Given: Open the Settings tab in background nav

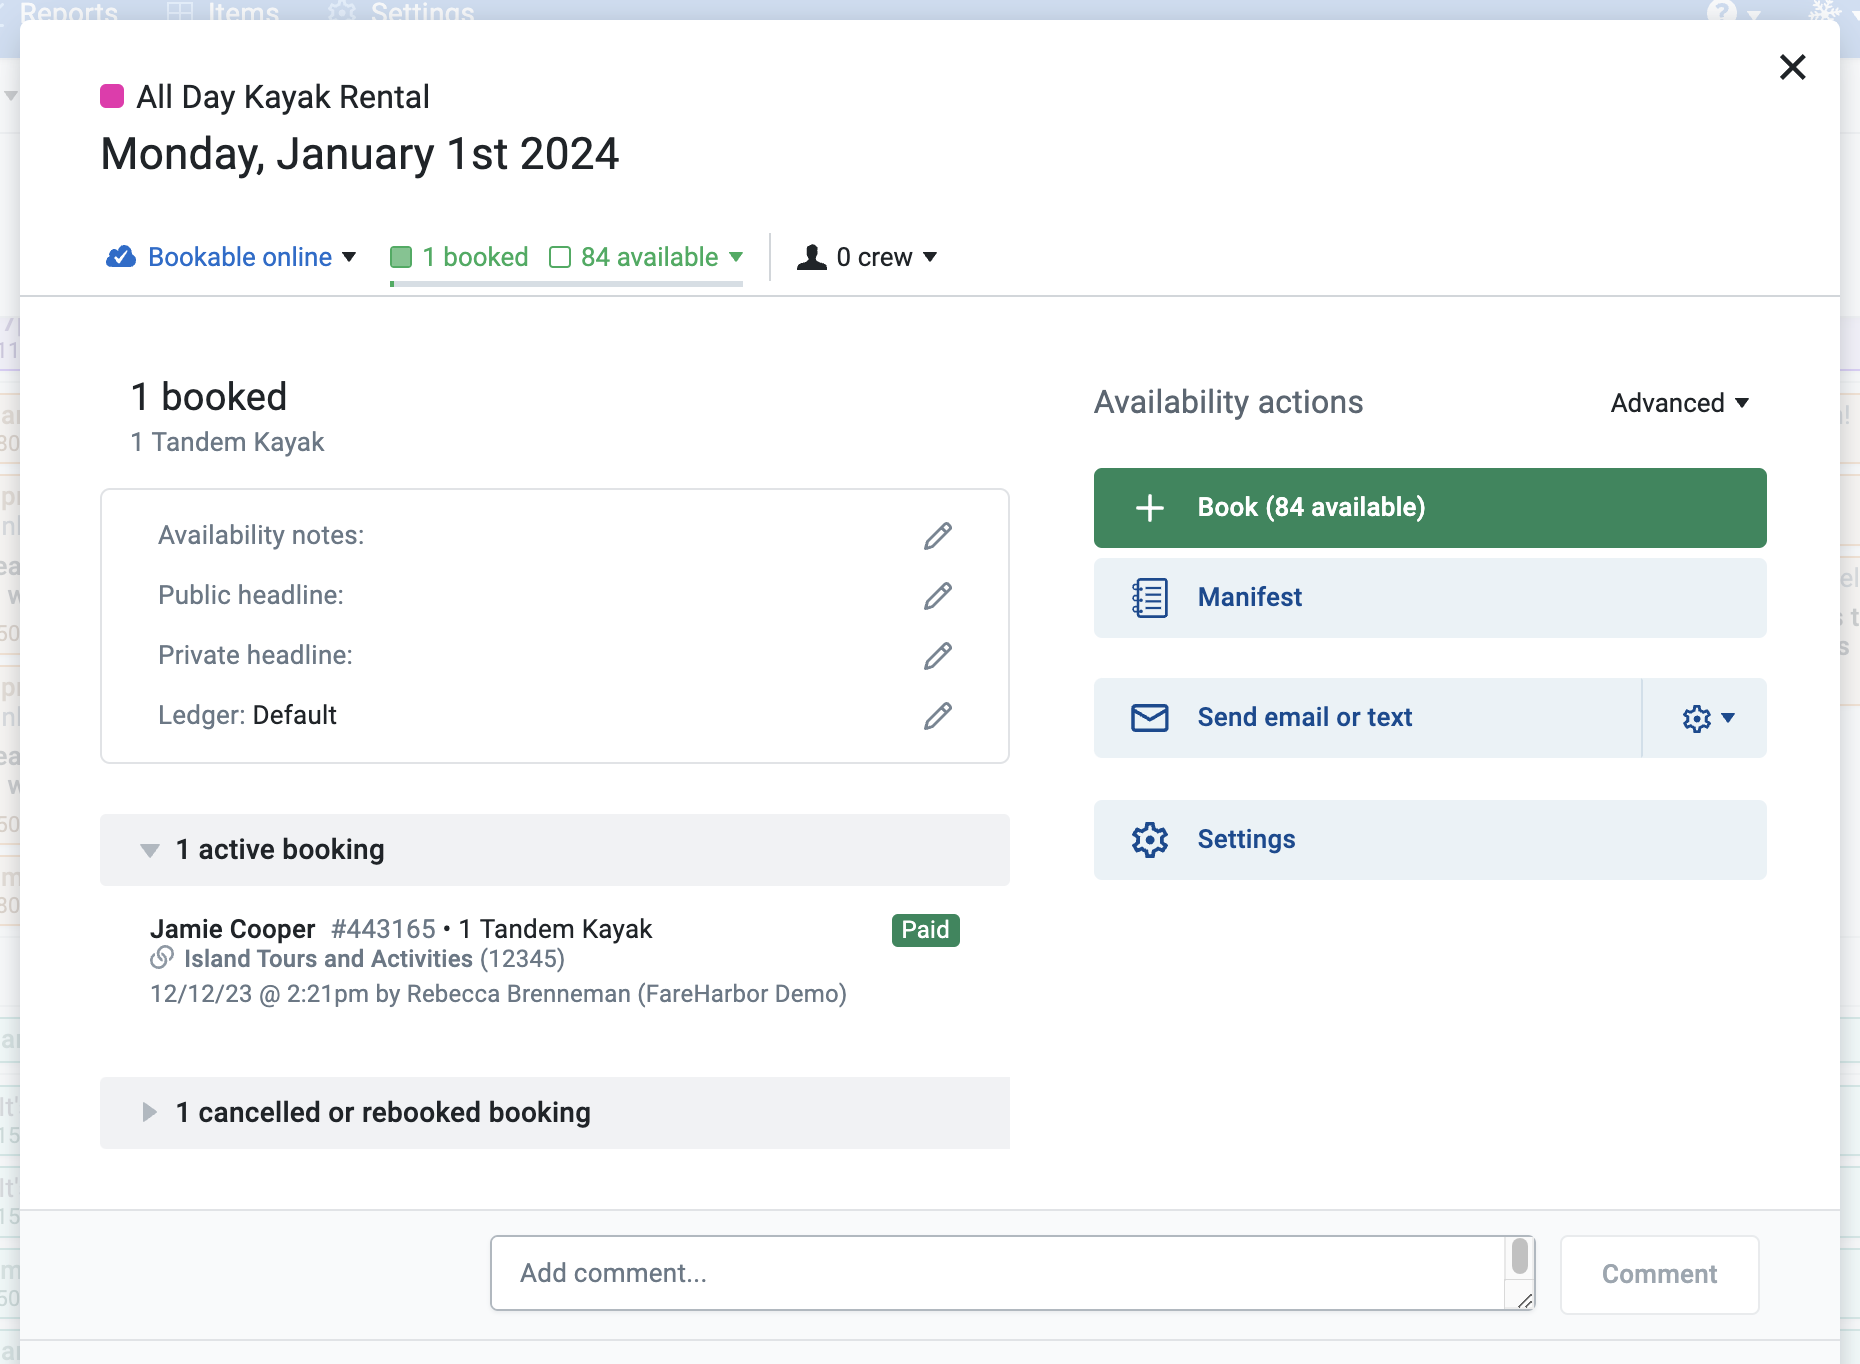Looking at the screenshot, I should [x=401, y=12].
